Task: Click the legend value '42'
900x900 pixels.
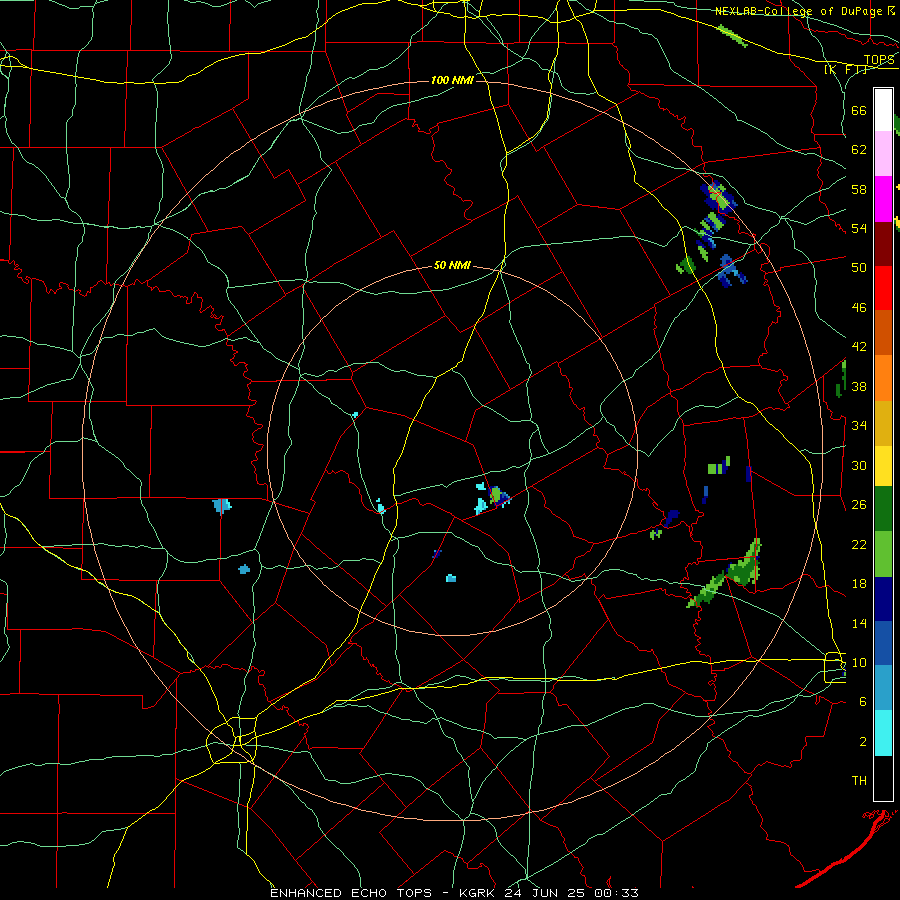Action: point(859,347)
